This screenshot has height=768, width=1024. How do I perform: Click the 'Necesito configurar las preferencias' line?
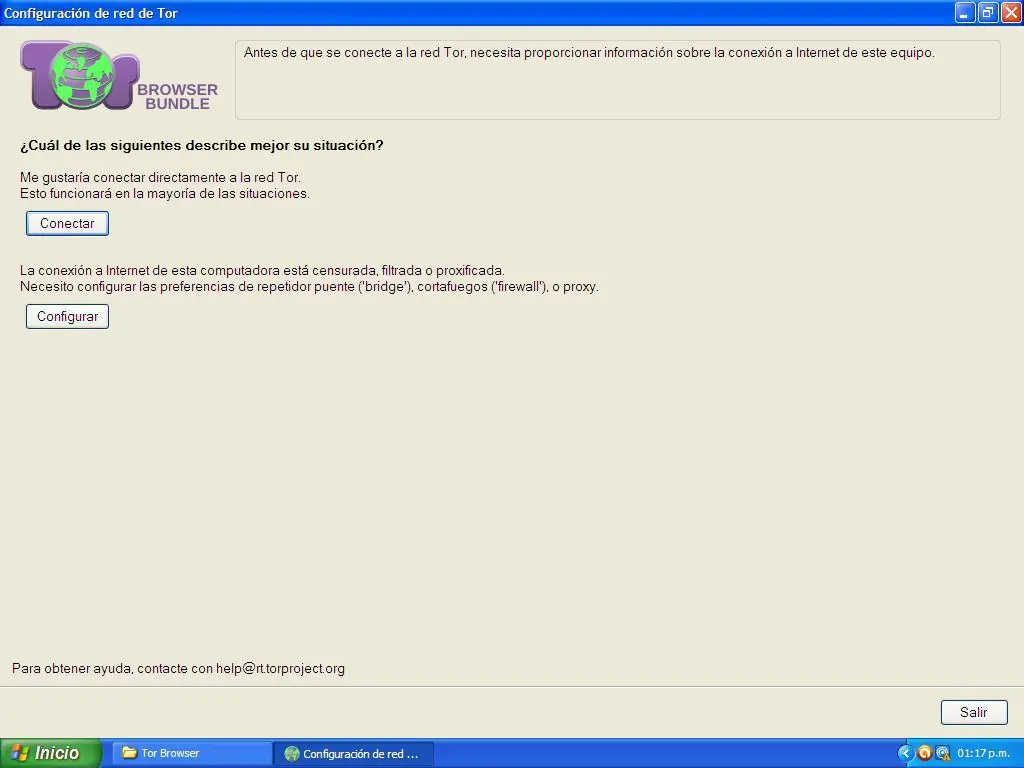click(309, 287)
